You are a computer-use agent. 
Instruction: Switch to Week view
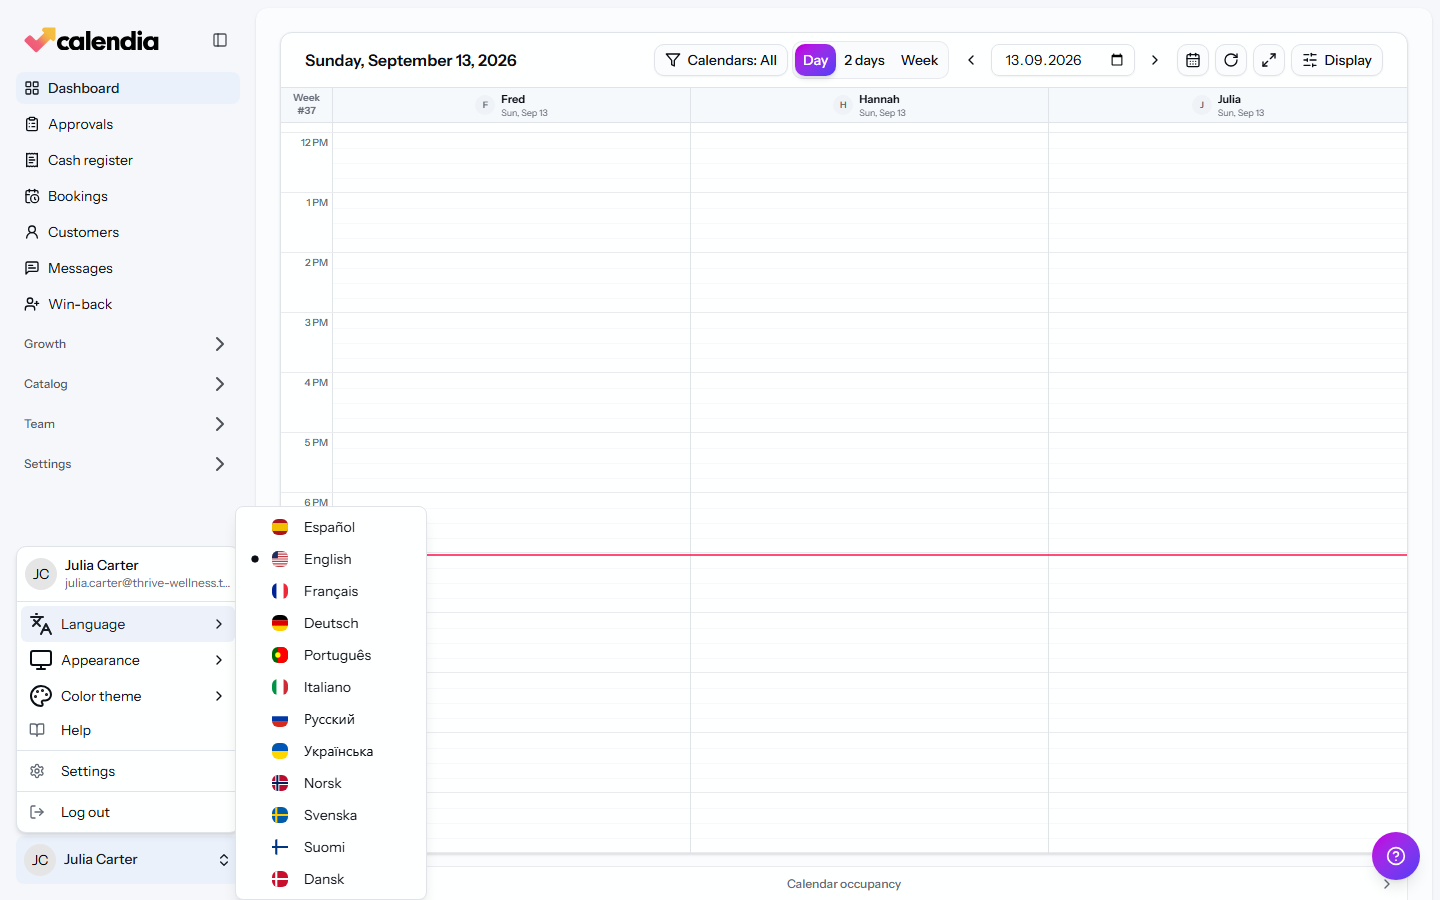(x=919, y=60)
